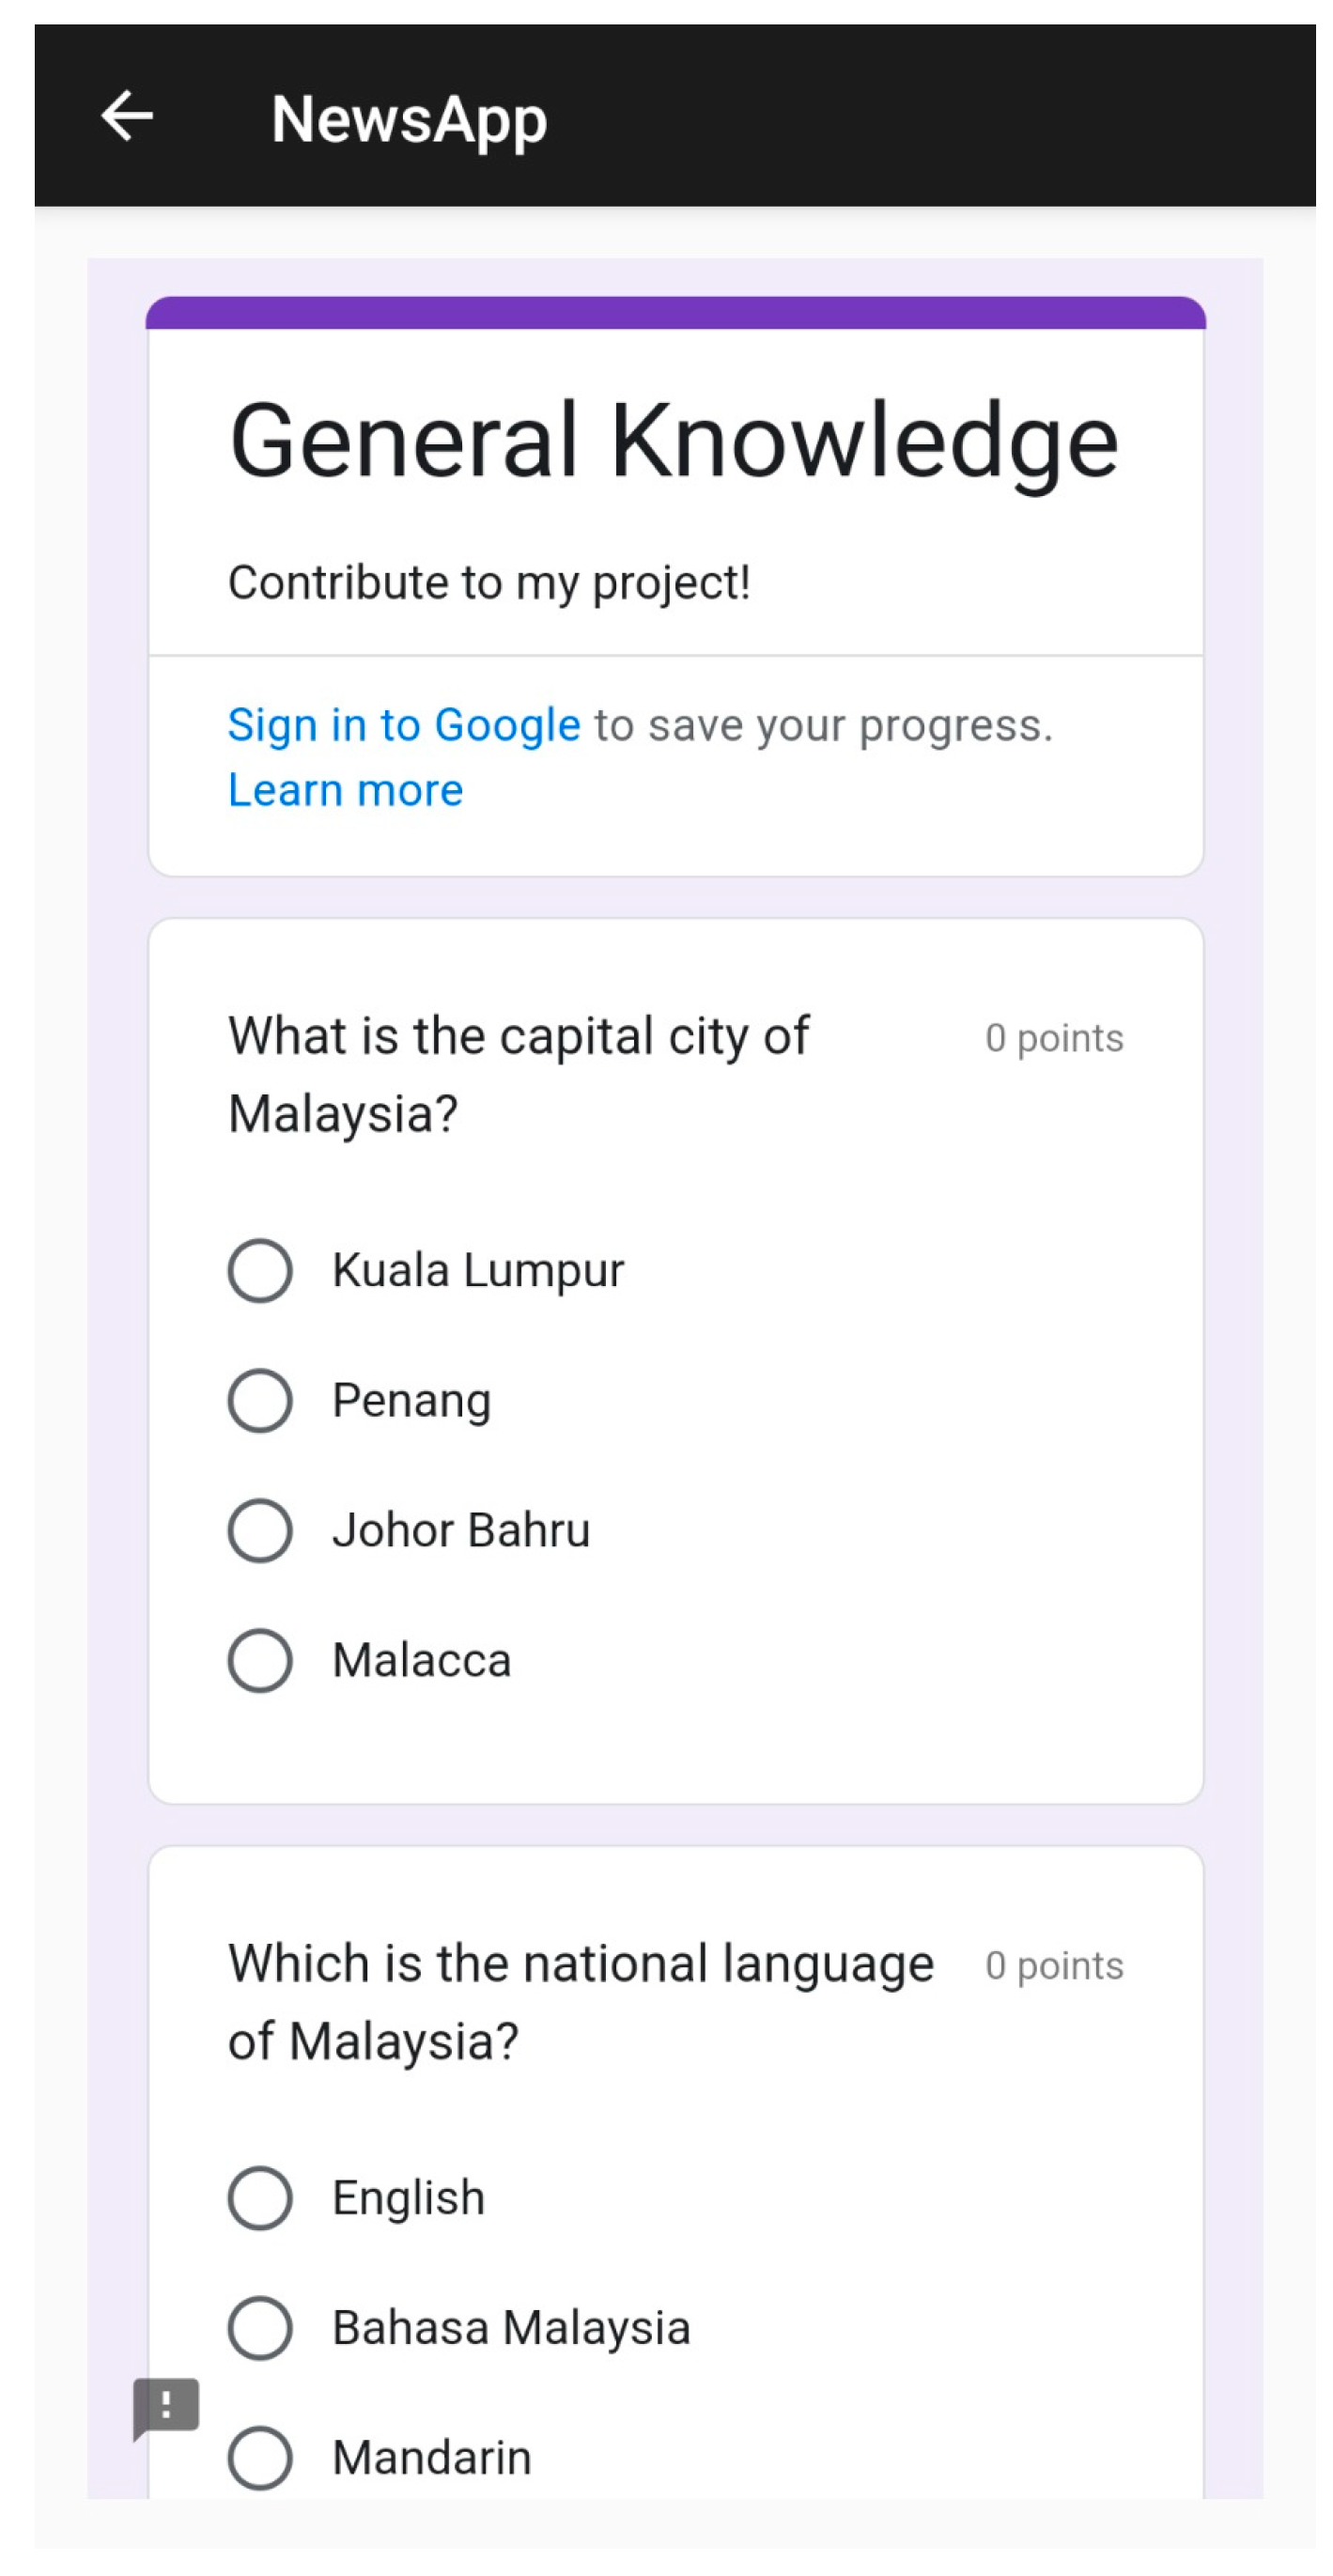1333x2576 pixels.
Task: Click the Penang answer label text
Action: [x=411, y=1400]
